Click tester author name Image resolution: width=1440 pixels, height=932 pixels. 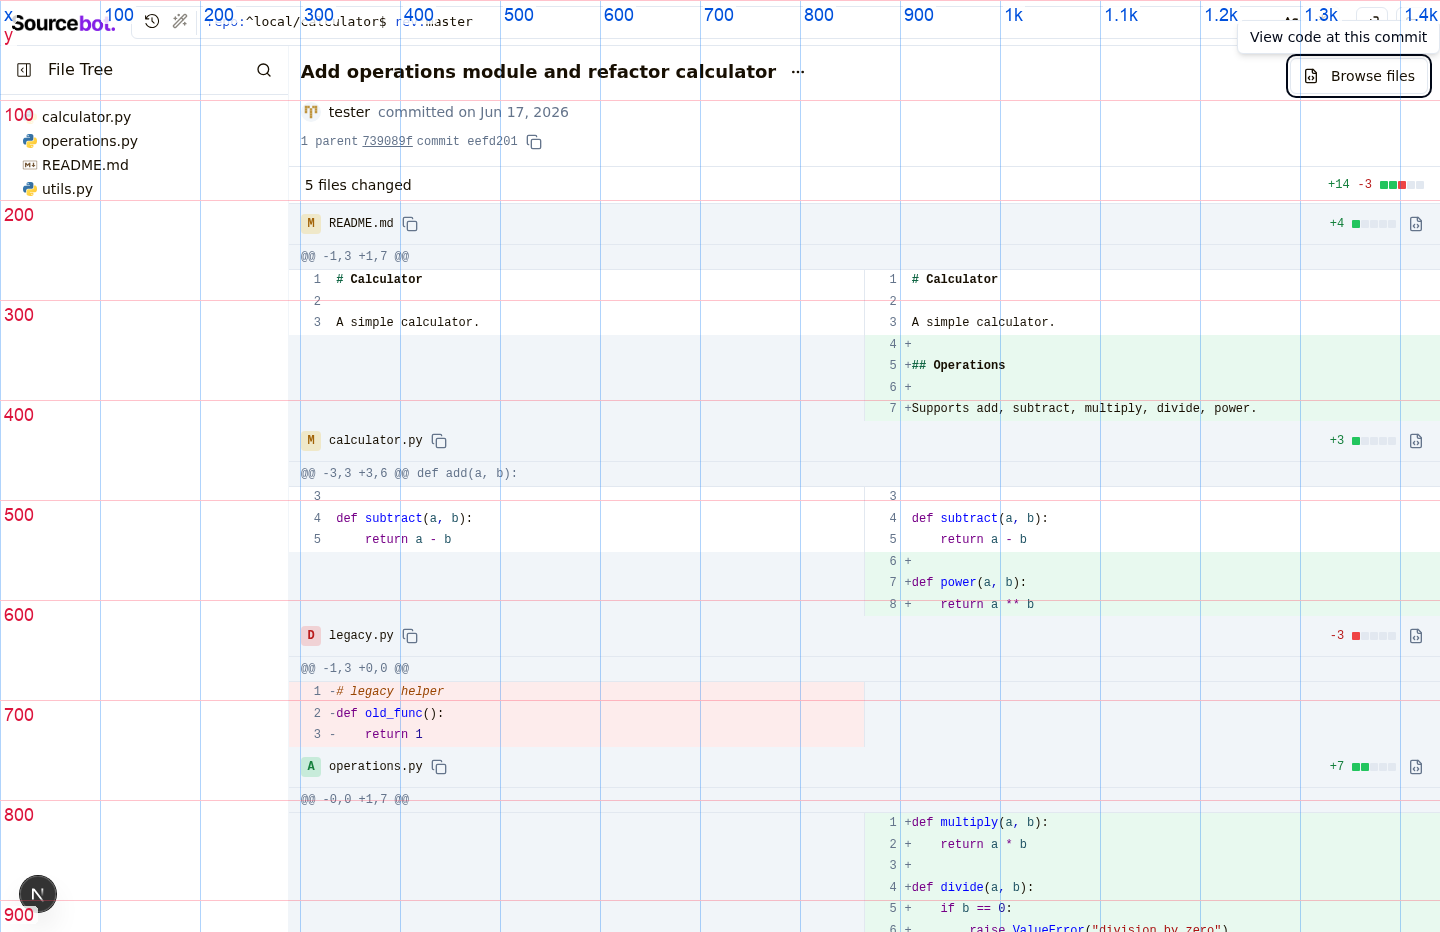pos(349,112)
